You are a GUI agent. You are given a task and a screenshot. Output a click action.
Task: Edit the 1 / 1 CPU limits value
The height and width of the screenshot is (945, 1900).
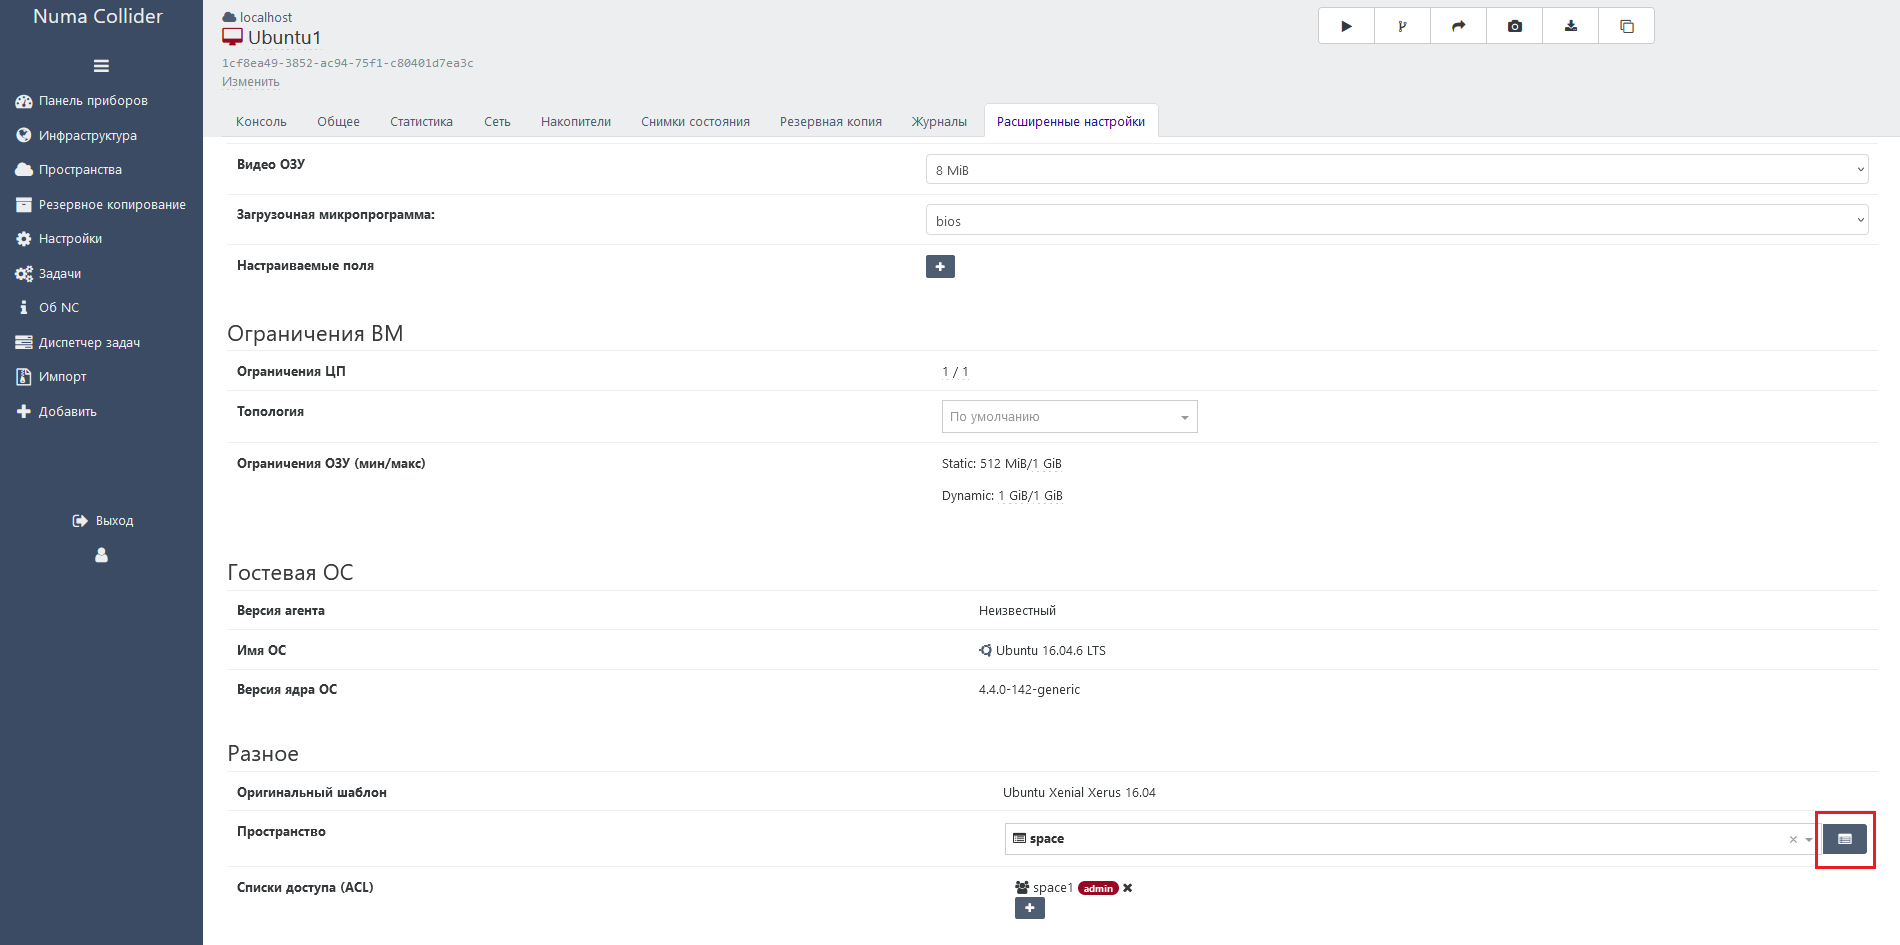[955, 372]
